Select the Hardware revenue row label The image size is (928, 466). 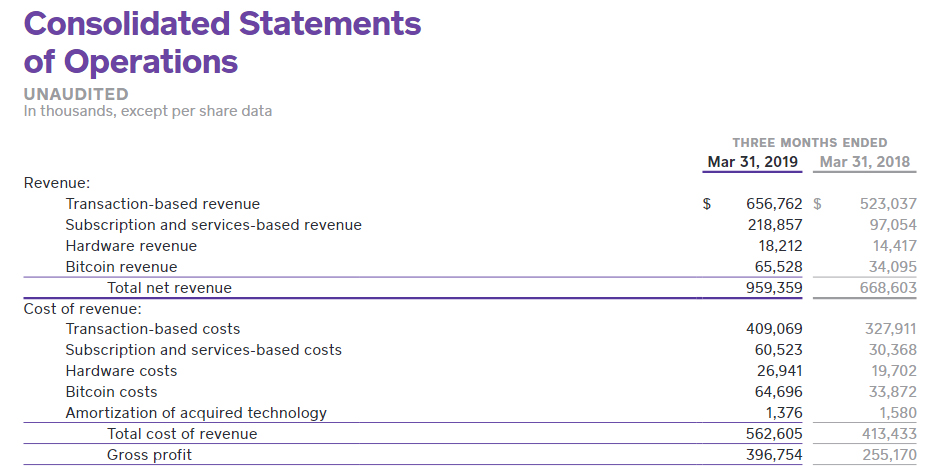pyautogui.click(x=131, y=246)
